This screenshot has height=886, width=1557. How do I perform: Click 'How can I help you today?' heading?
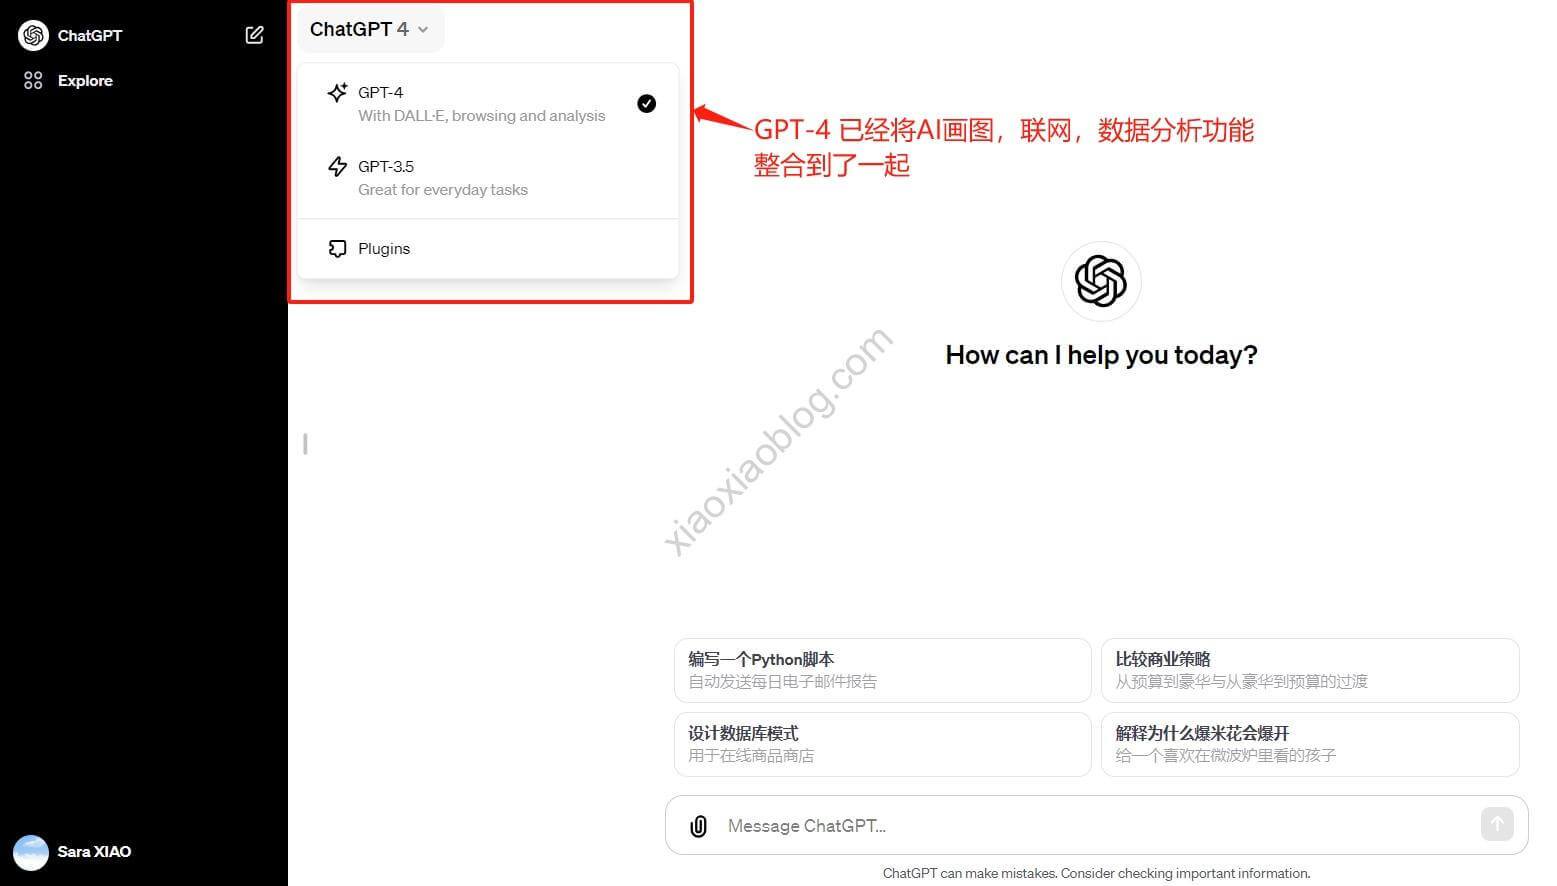coord(1101,355)
